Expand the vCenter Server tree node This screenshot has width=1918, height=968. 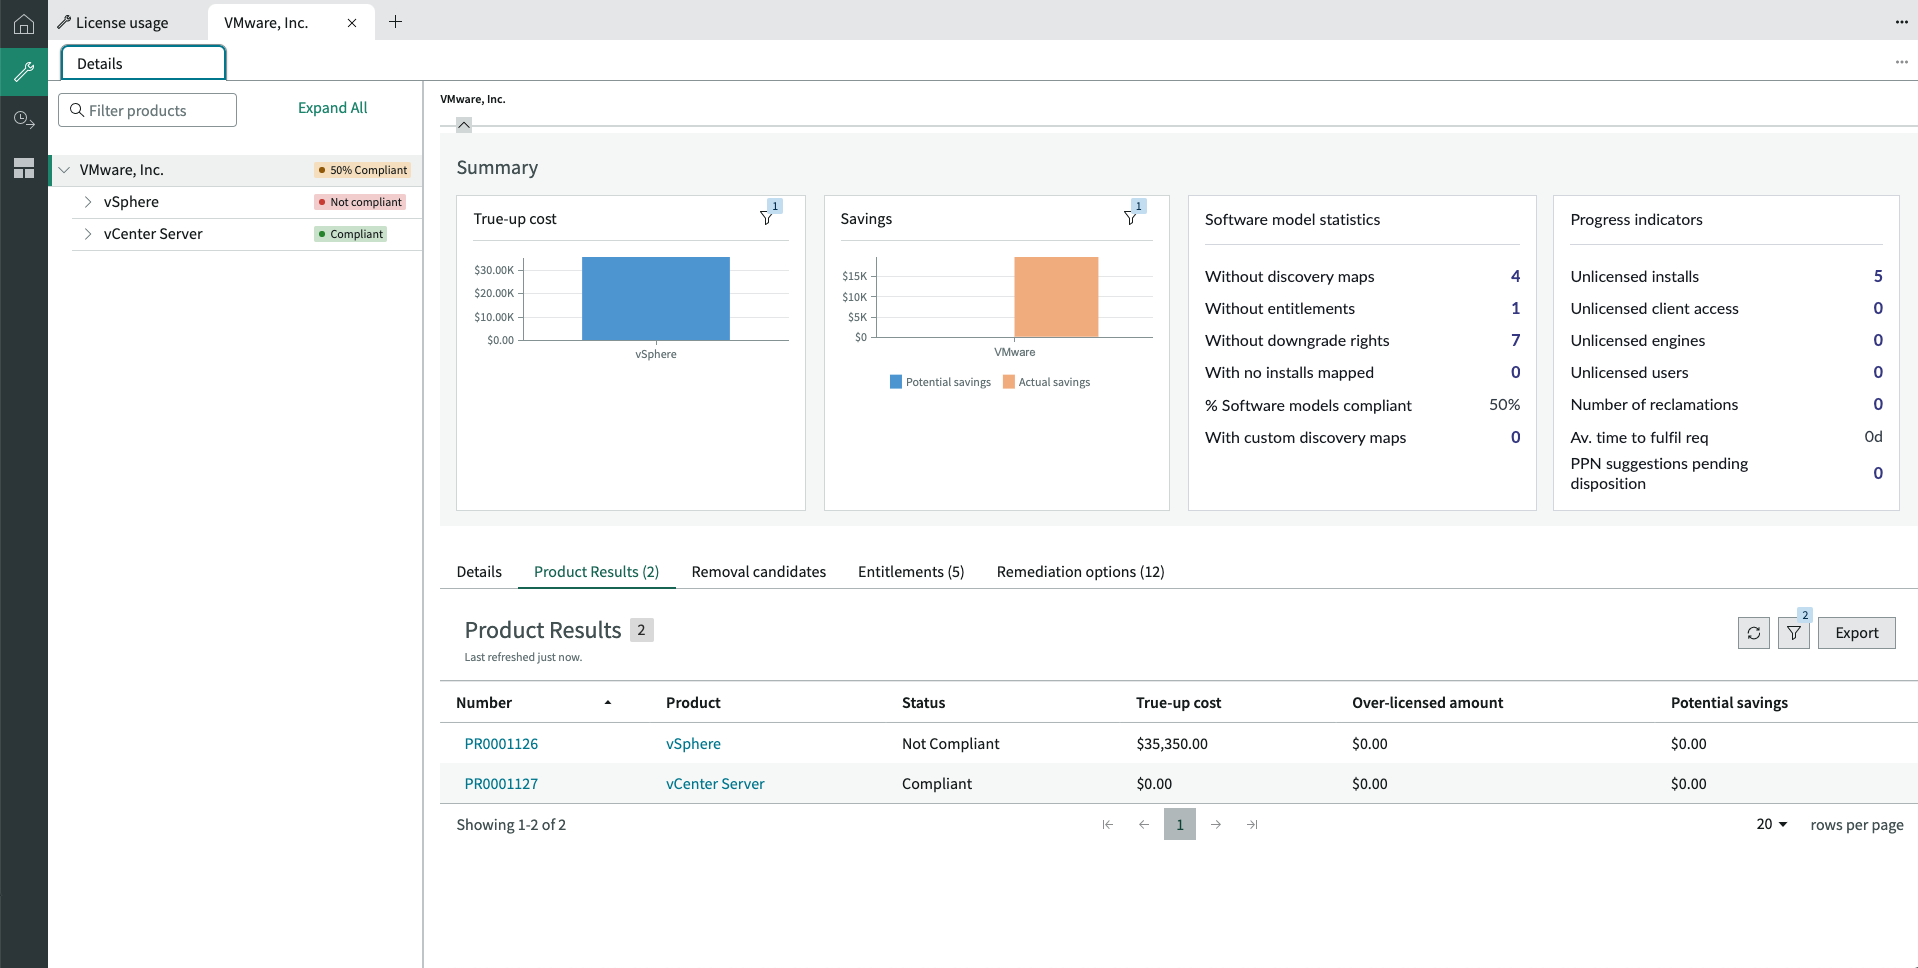pyautogui.click(x=88, y=234)
